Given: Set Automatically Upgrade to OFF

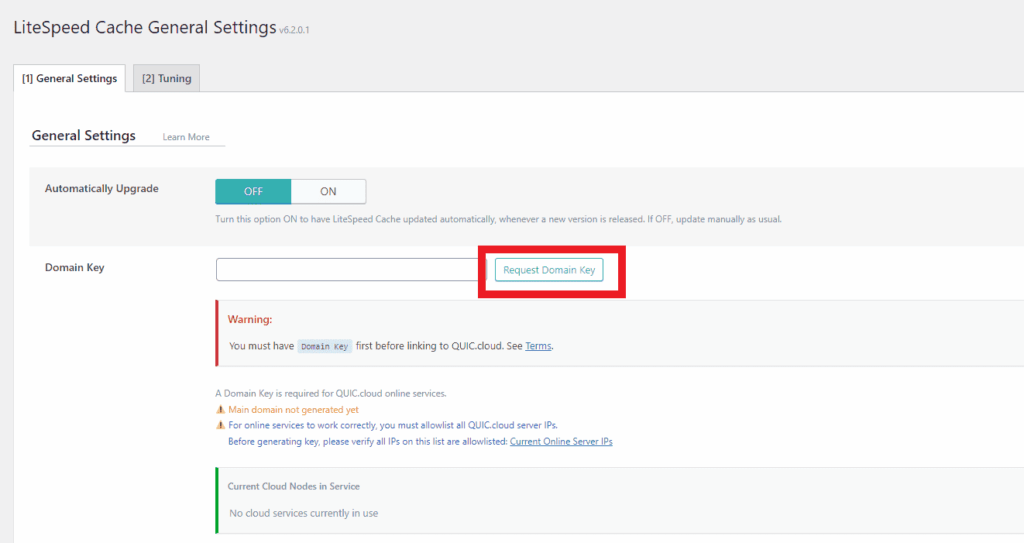Looking at the screenshot, I should (253, 191).
